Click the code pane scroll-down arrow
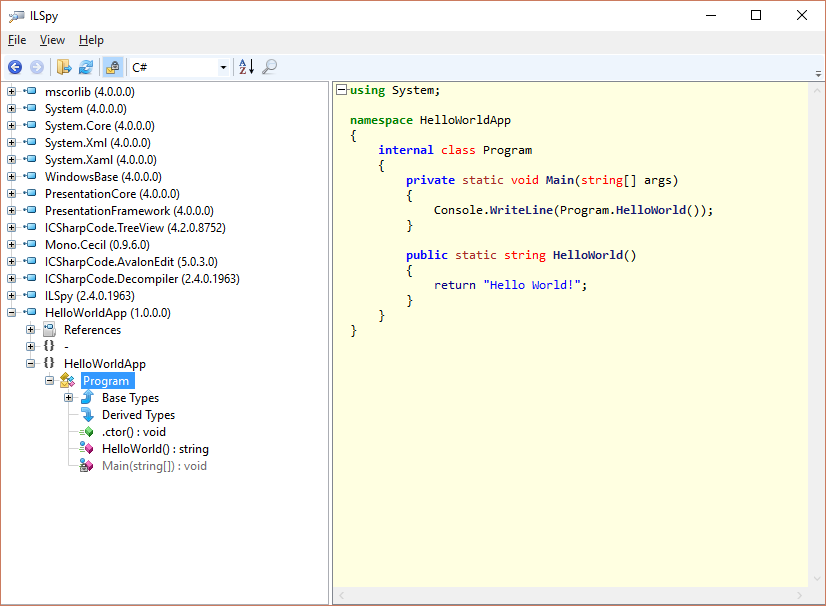The width and height of the screenshot is (826, 606). tap(817, 579)
